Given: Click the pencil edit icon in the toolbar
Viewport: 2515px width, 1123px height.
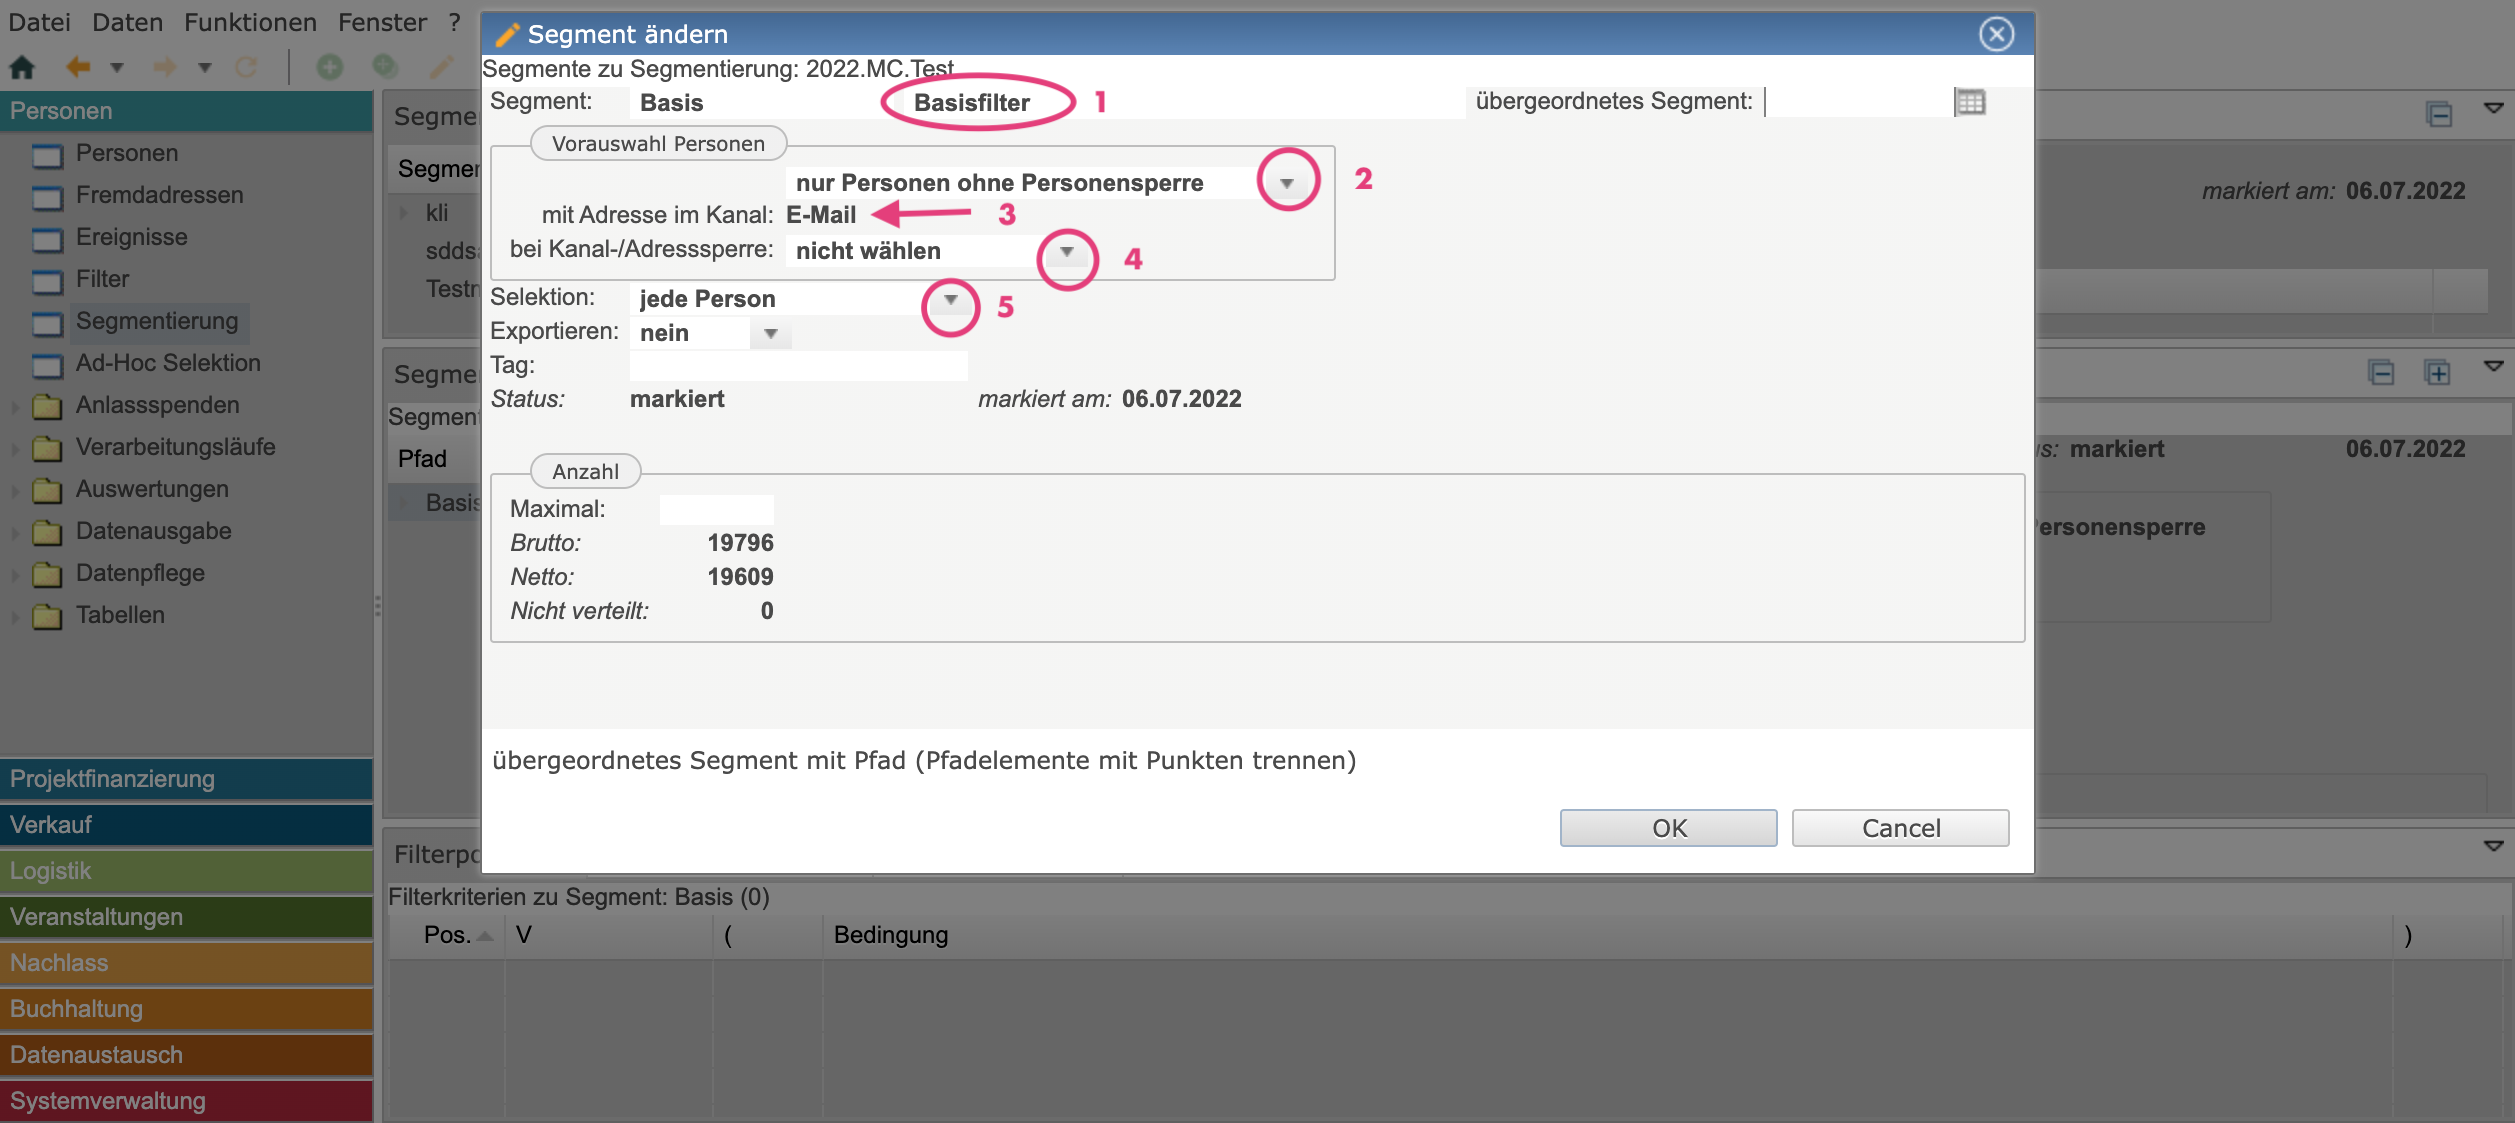Looking at the screenshot, I should pos(441,67).
